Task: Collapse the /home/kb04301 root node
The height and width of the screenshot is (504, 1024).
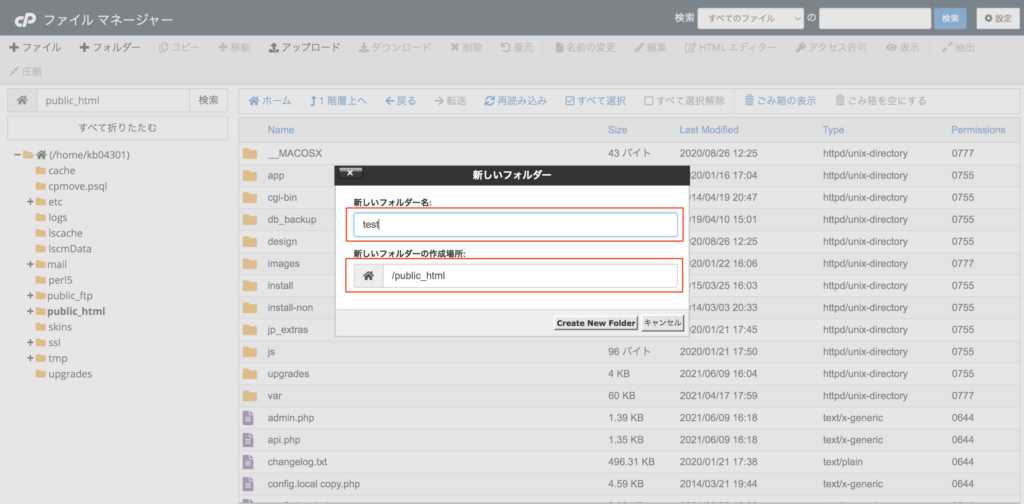Action: (x=18, y=155)
